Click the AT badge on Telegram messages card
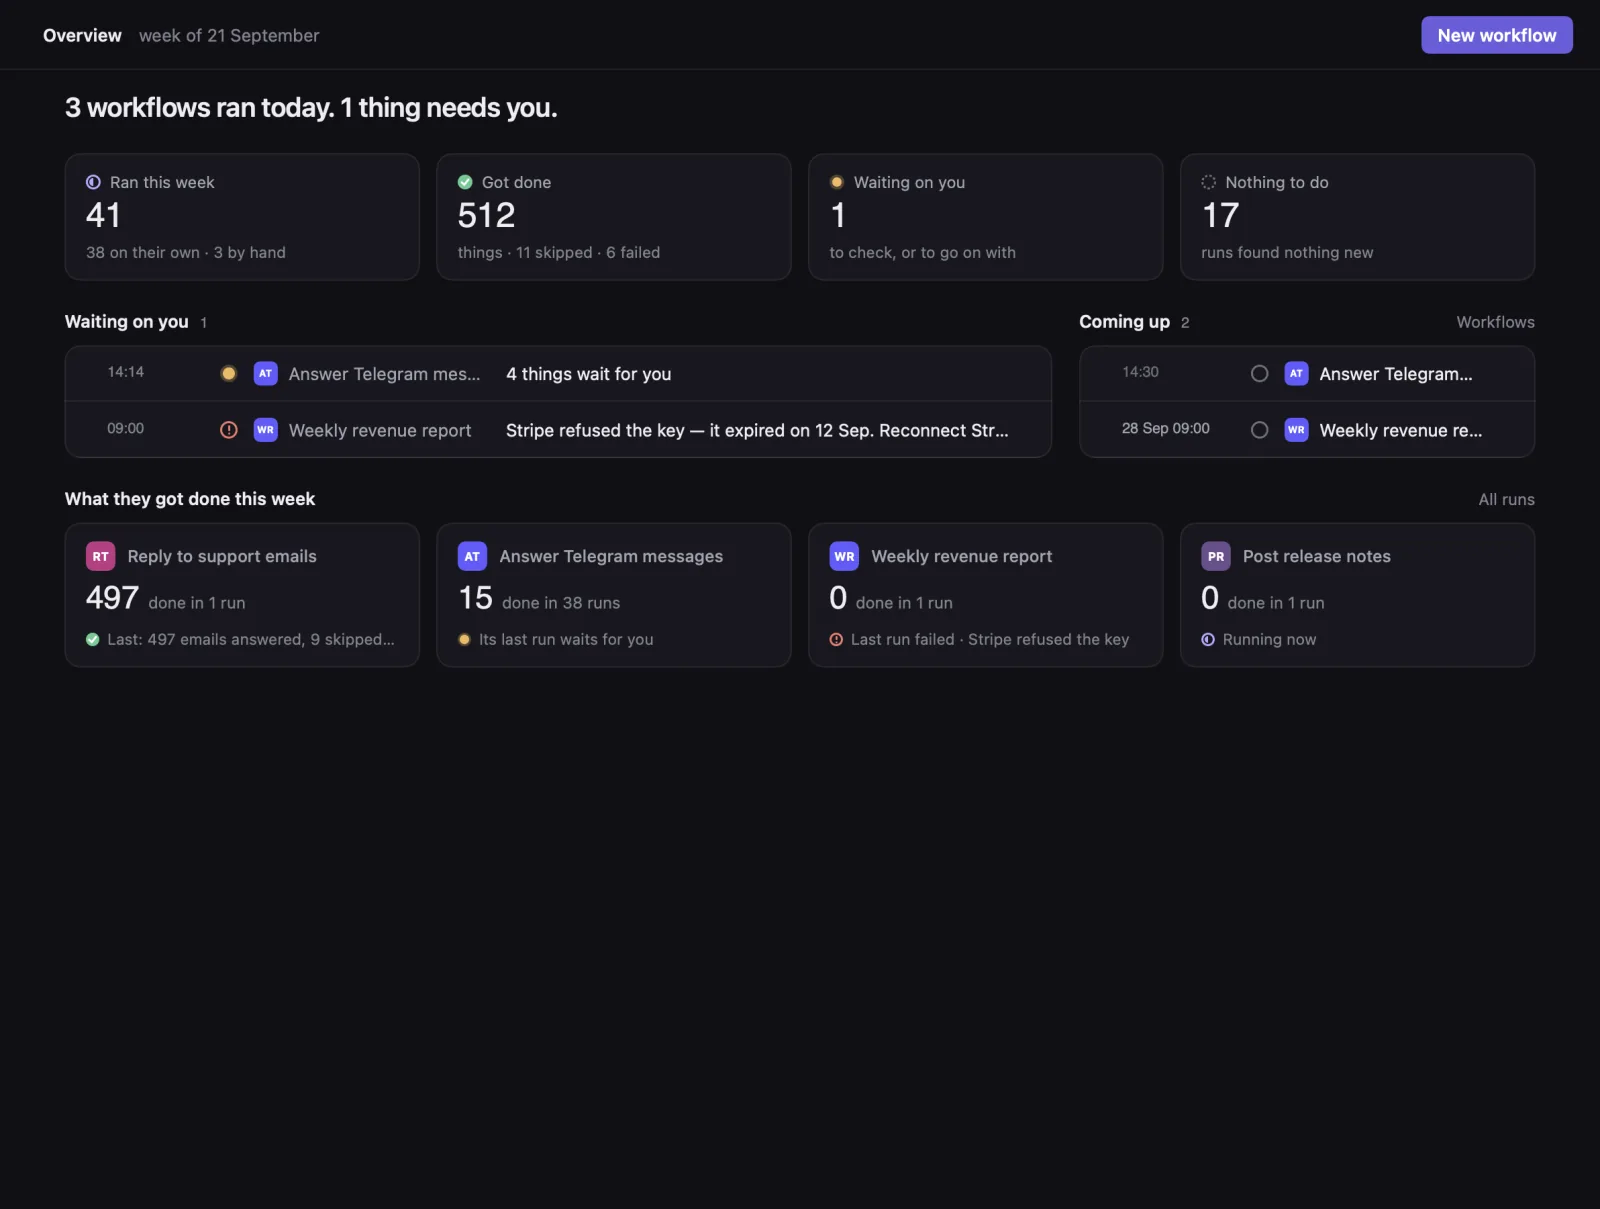 click(472, 556)
